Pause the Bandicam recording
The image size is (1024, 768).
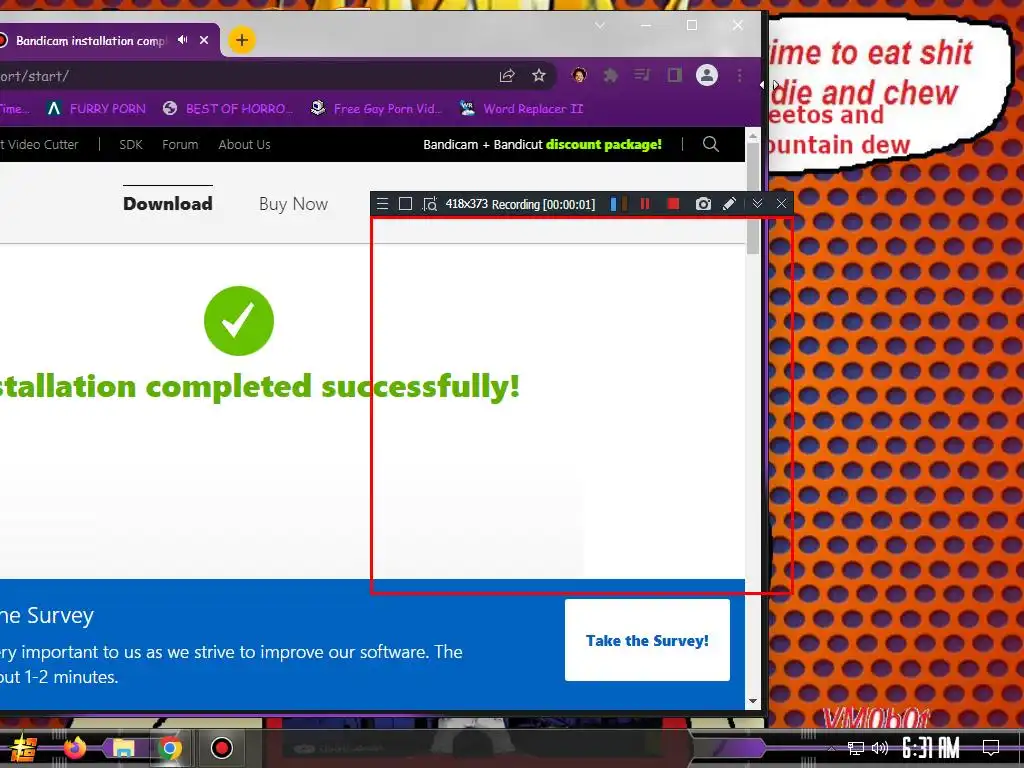(x=645, y=204)
